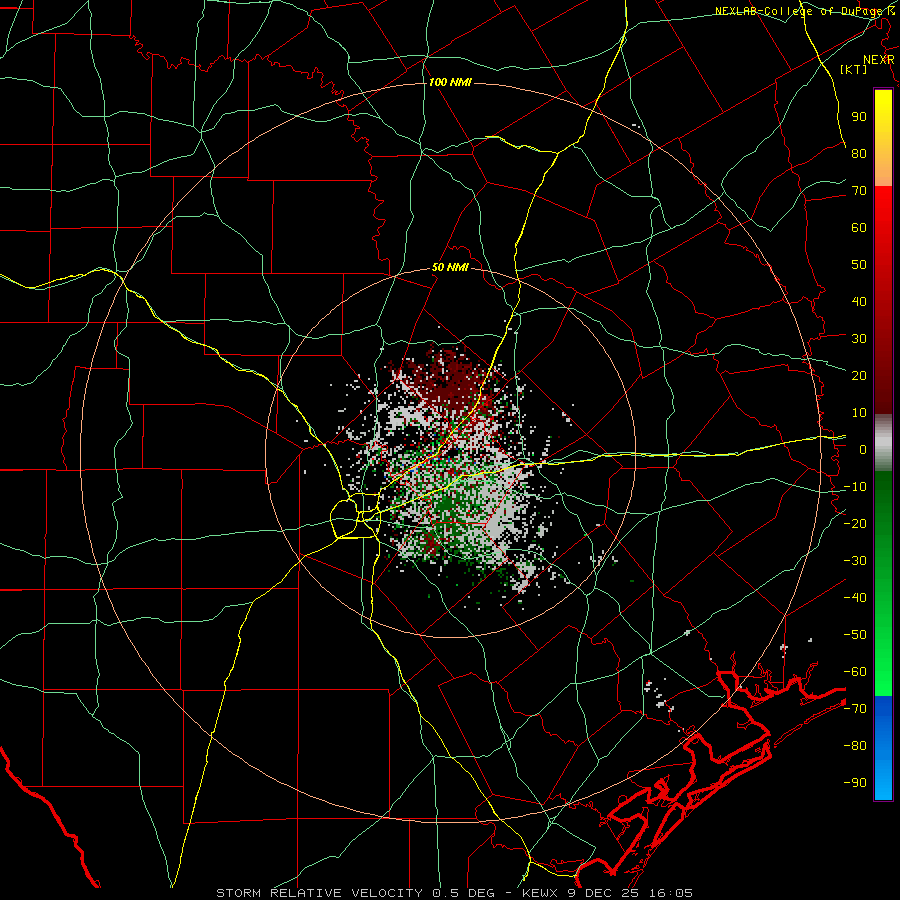Click the "50" value on the velocity scale
Viewport: 900px width, 900px height.
859,265
